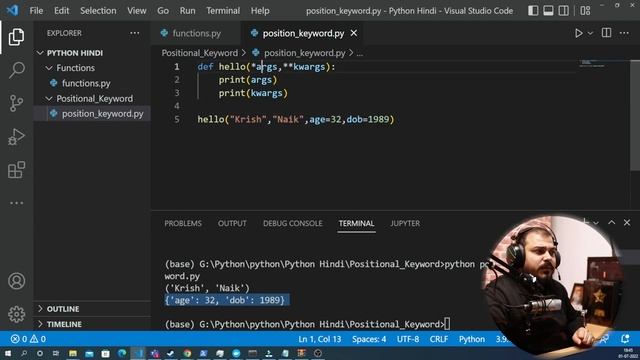
Task: Maximize the terminal panel with up chevron
Action: click(611, 222)
